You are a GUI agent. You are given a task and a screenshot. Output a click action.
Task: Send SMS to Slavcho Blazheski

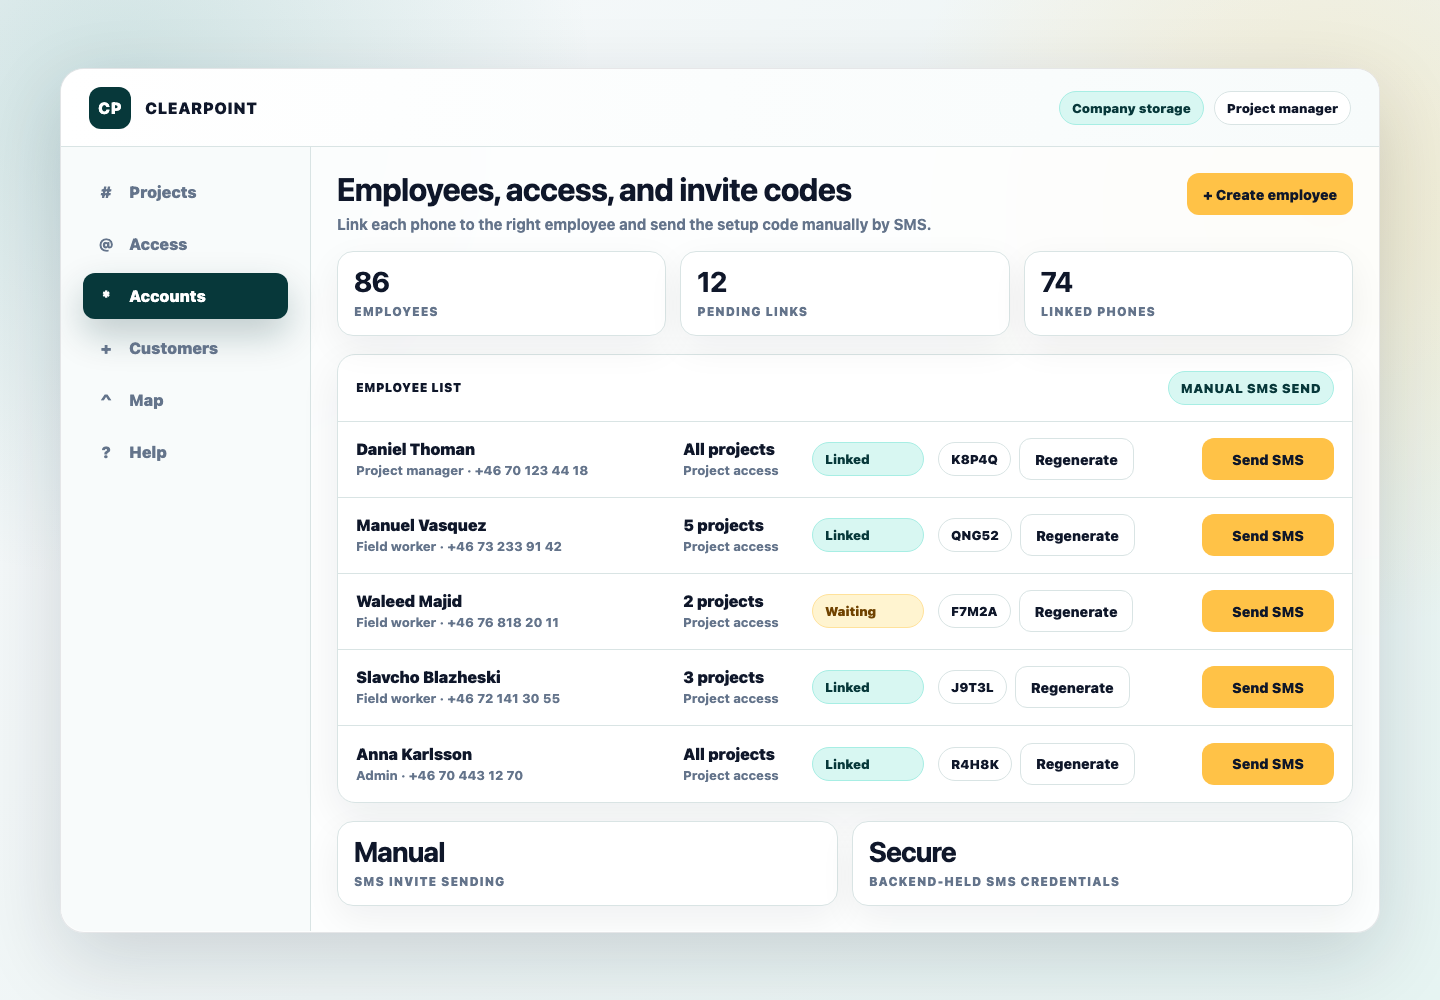point(1268,687)
